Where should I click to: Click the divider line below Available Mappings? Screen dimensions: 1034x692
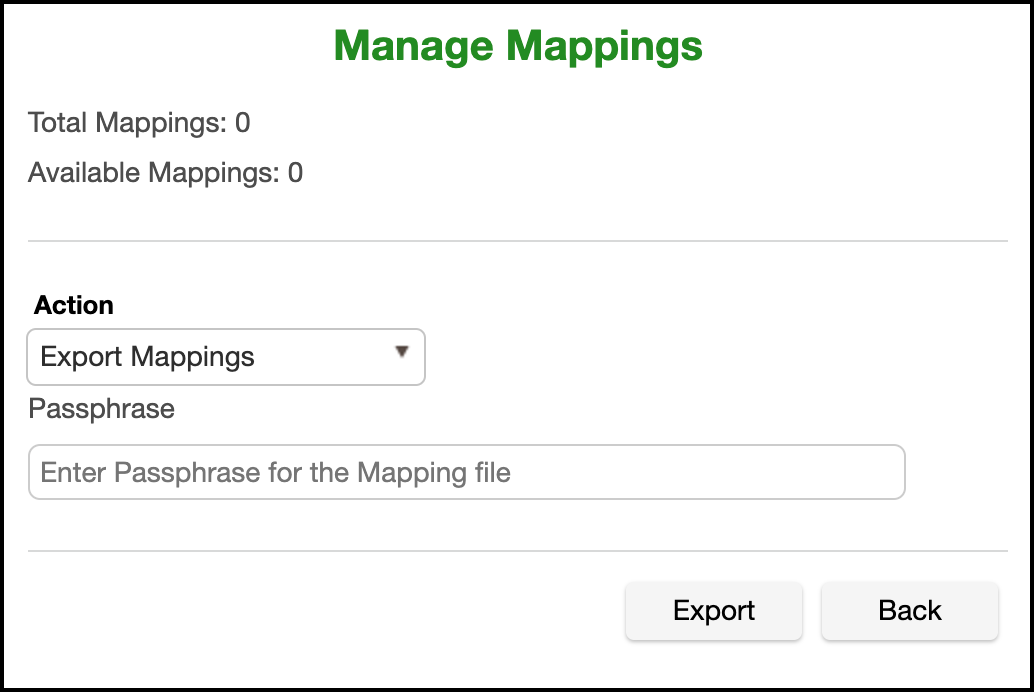(517, 241)
